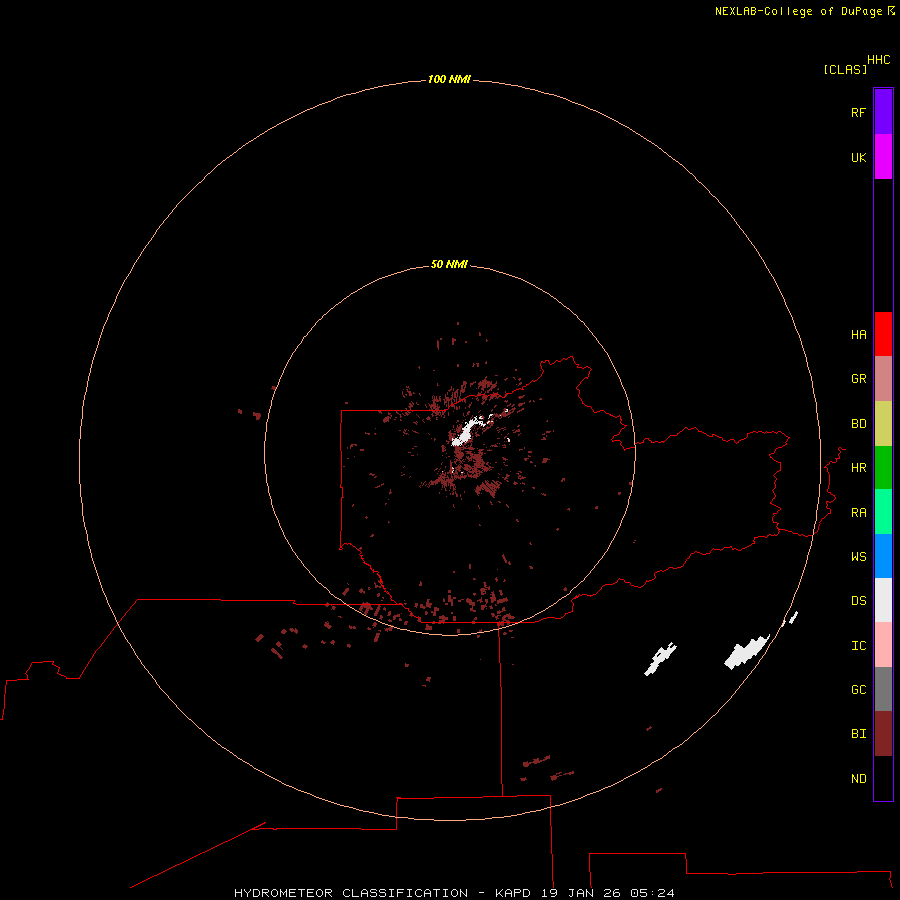
Task: Click the HR green legend swatch
Action: [x=883, y=468]
